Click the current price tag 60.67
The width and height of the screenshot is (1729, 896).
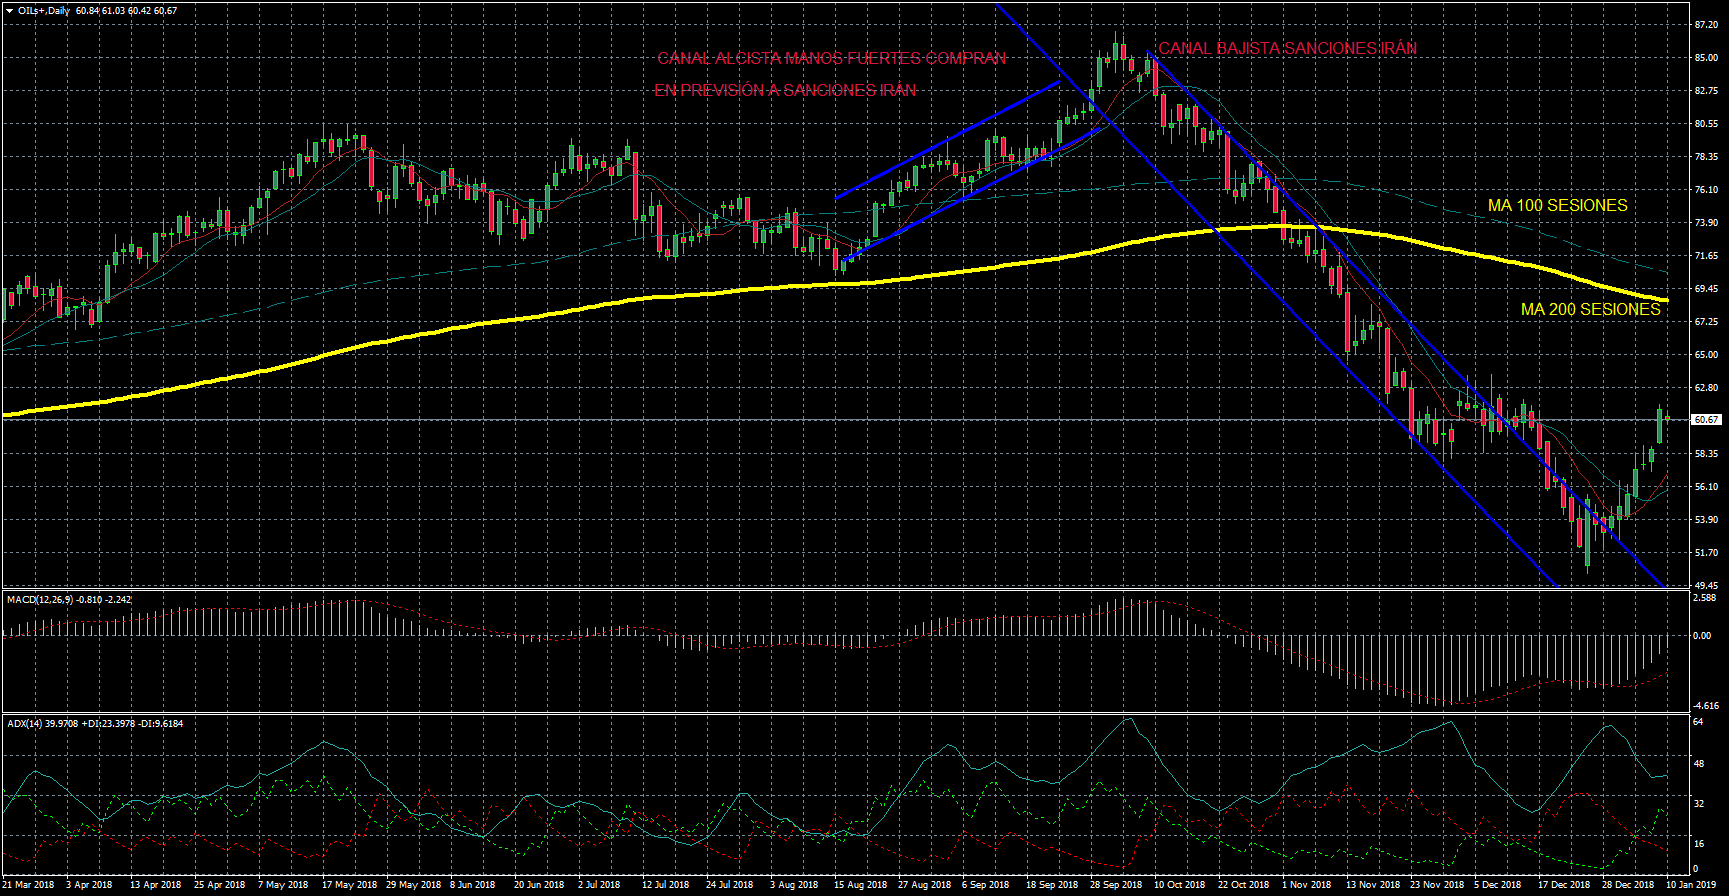(x=1706, y=420)
